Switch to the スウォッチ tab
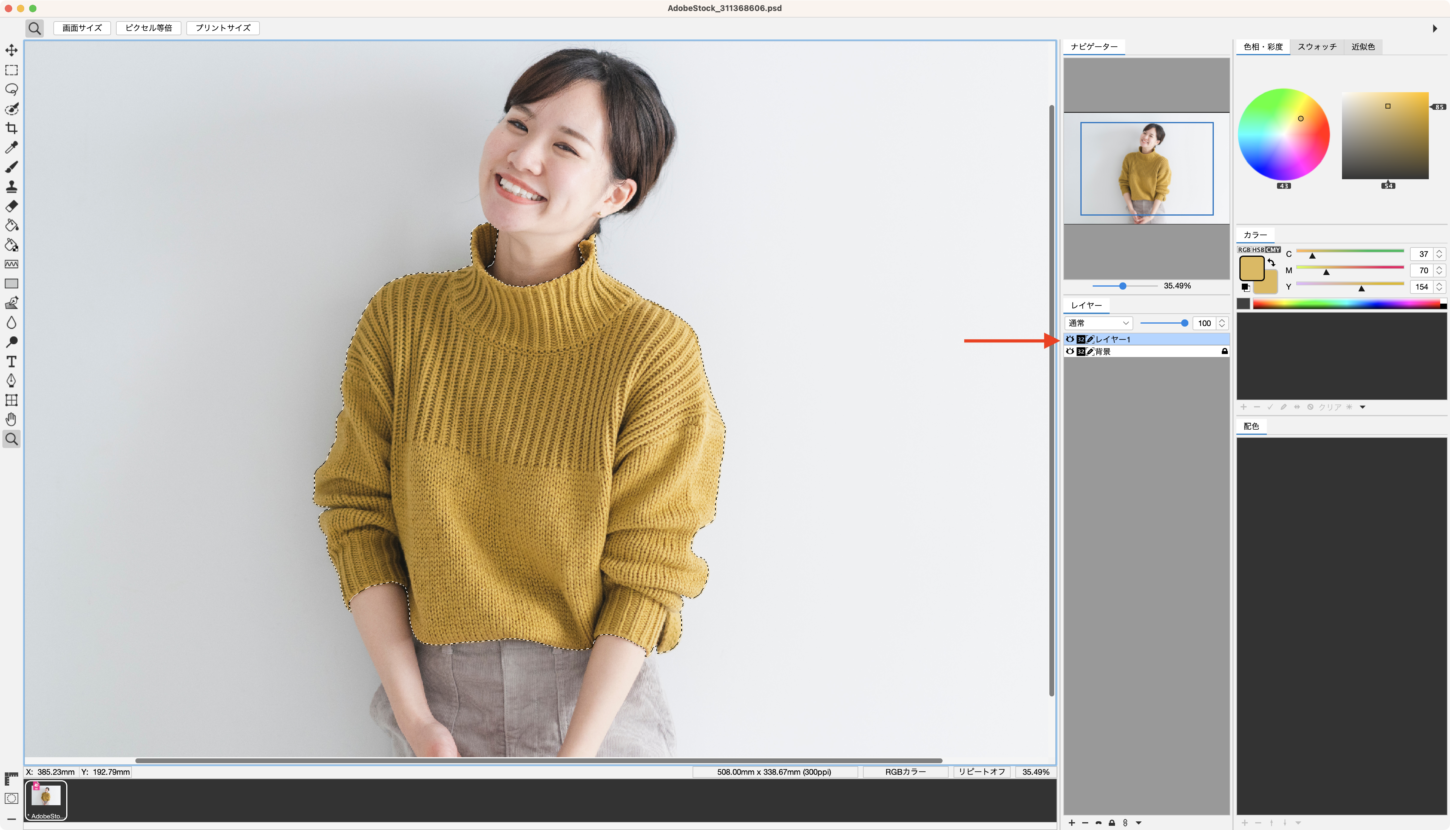 click(x=1316, y=47)
